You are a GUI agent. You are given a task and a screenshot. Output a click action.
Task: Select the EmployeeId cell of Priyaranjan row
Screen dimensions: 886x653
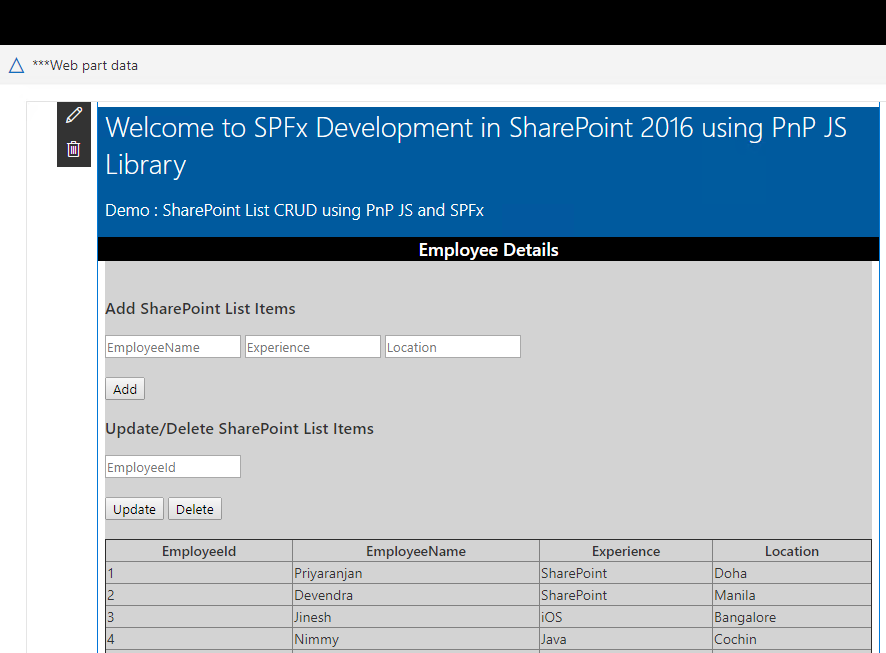click(x=199, y=573)
